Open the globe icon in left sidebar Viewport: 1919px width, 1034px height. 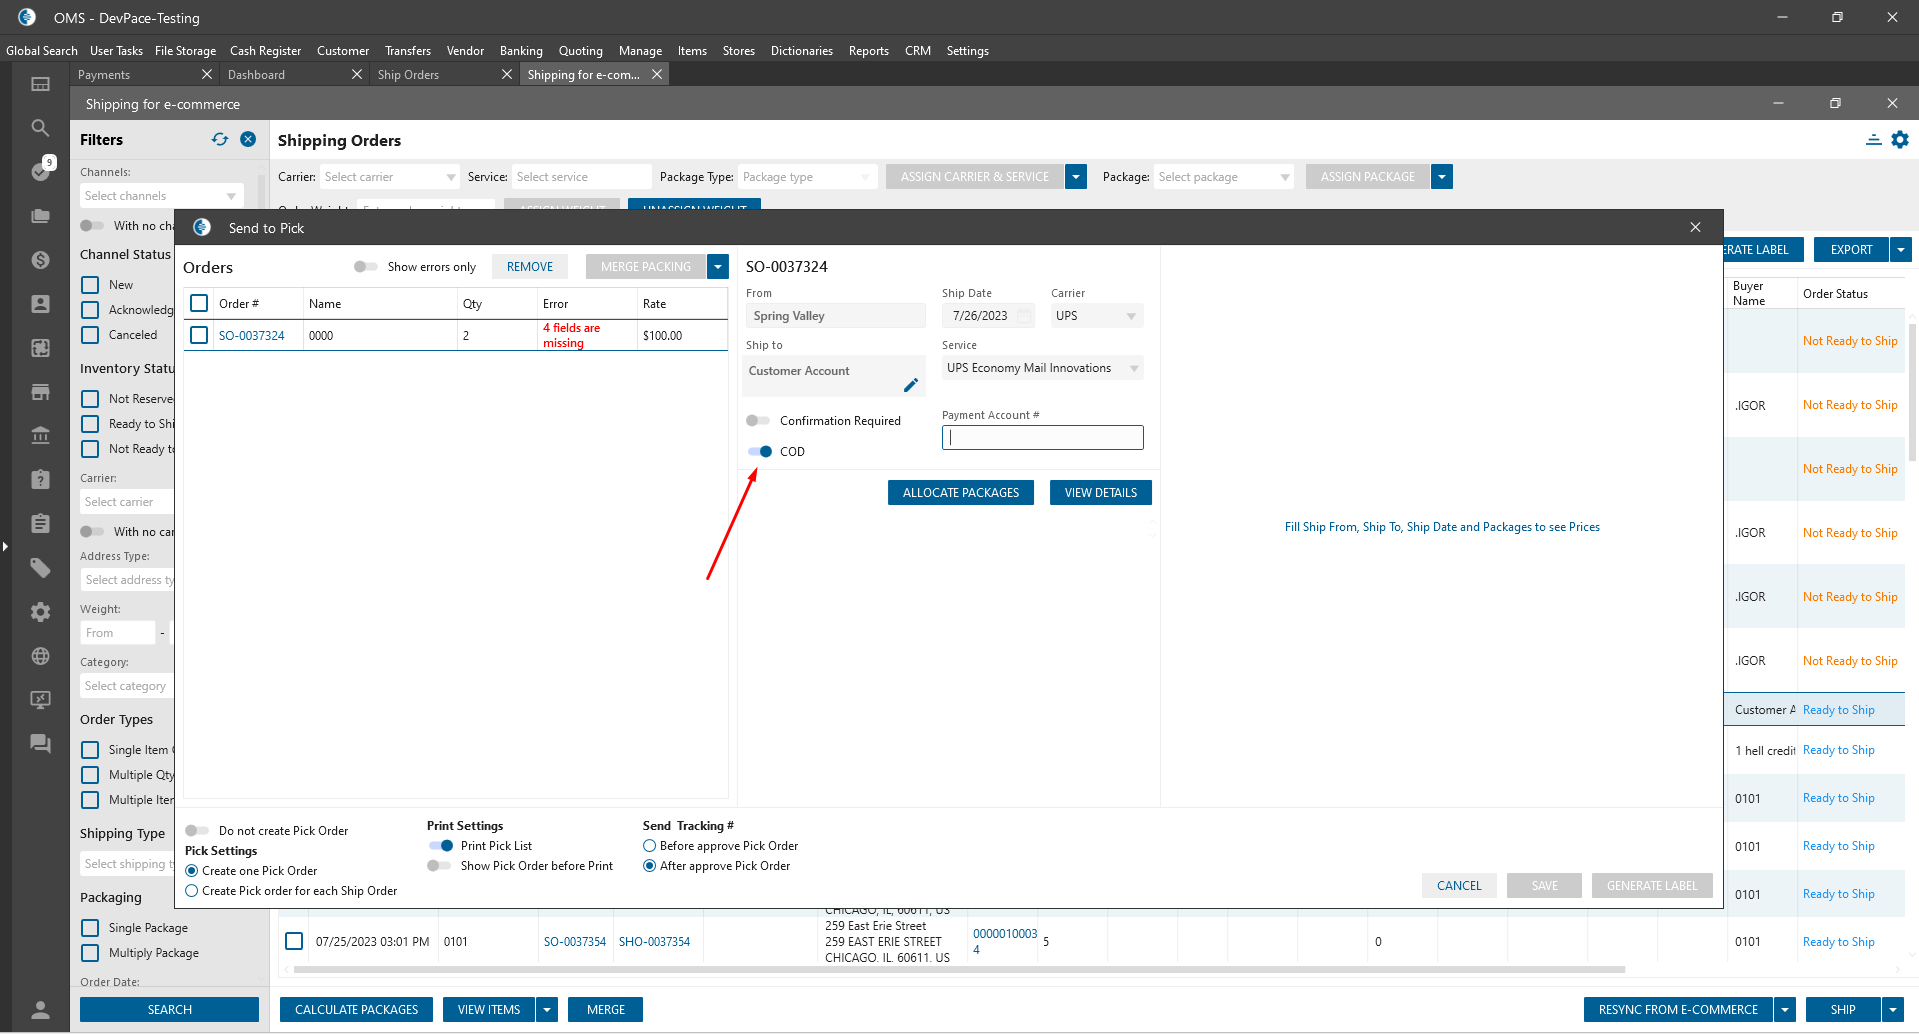(x=40, y=656)
